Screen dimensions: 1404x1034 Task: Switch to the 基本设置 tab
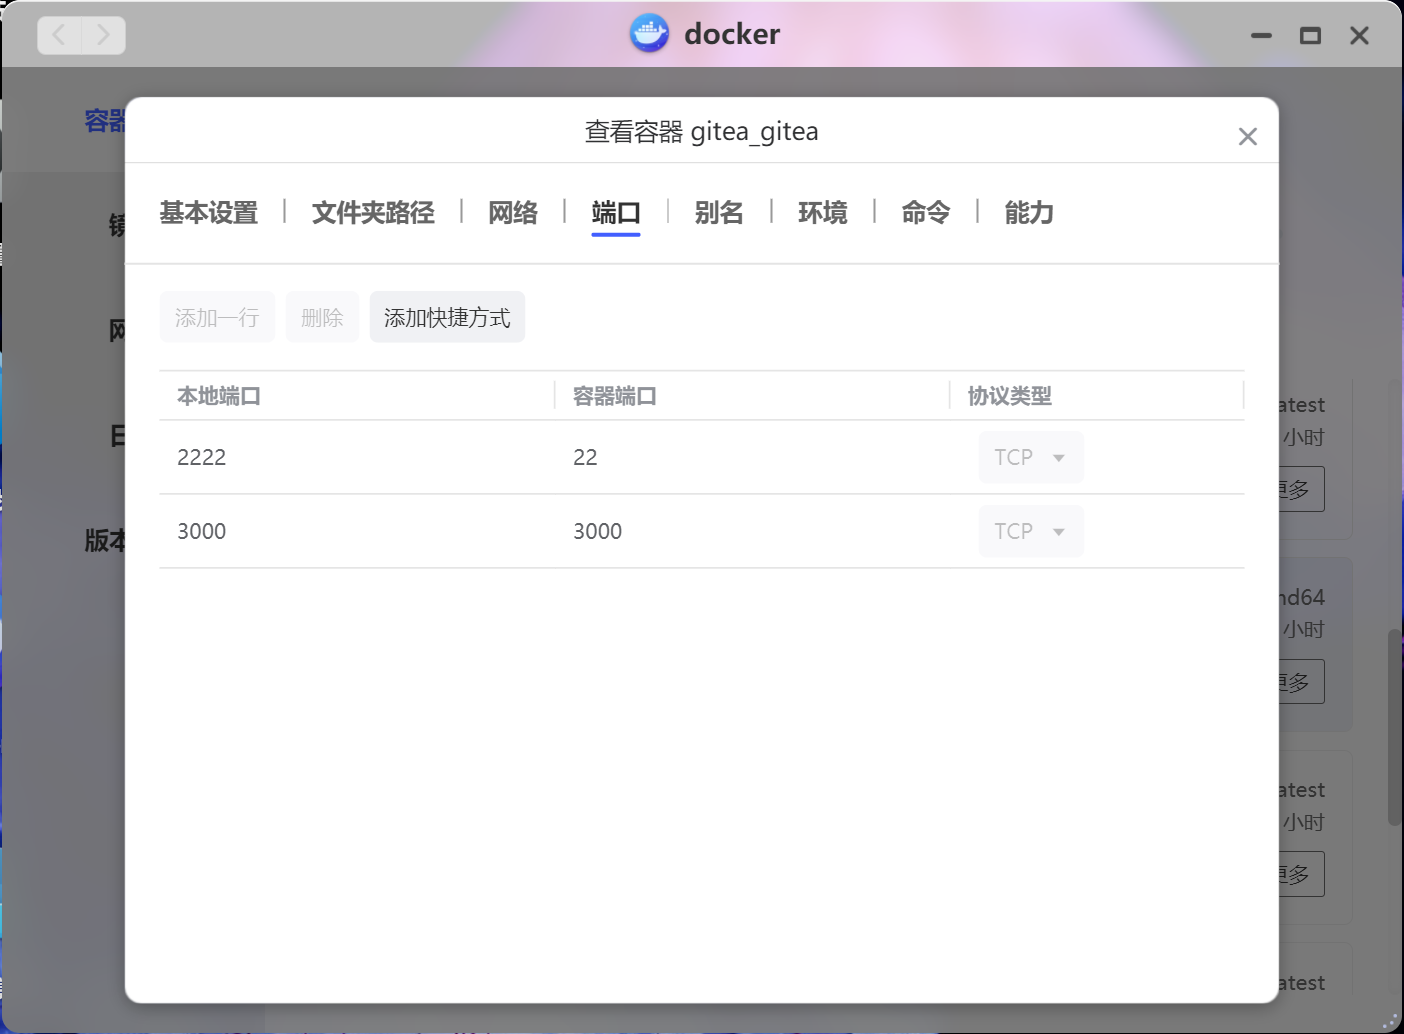click(209, 213)
